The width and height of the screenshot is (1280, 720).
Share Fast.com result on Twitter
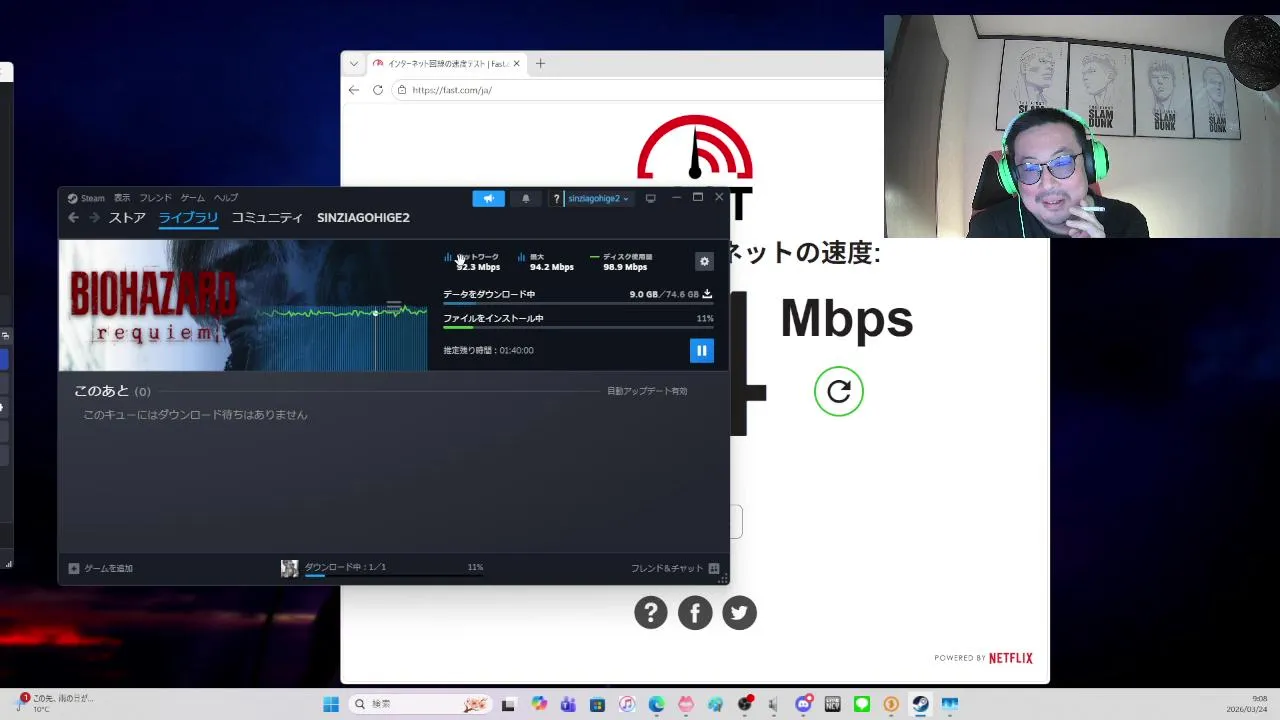(740, 613)
